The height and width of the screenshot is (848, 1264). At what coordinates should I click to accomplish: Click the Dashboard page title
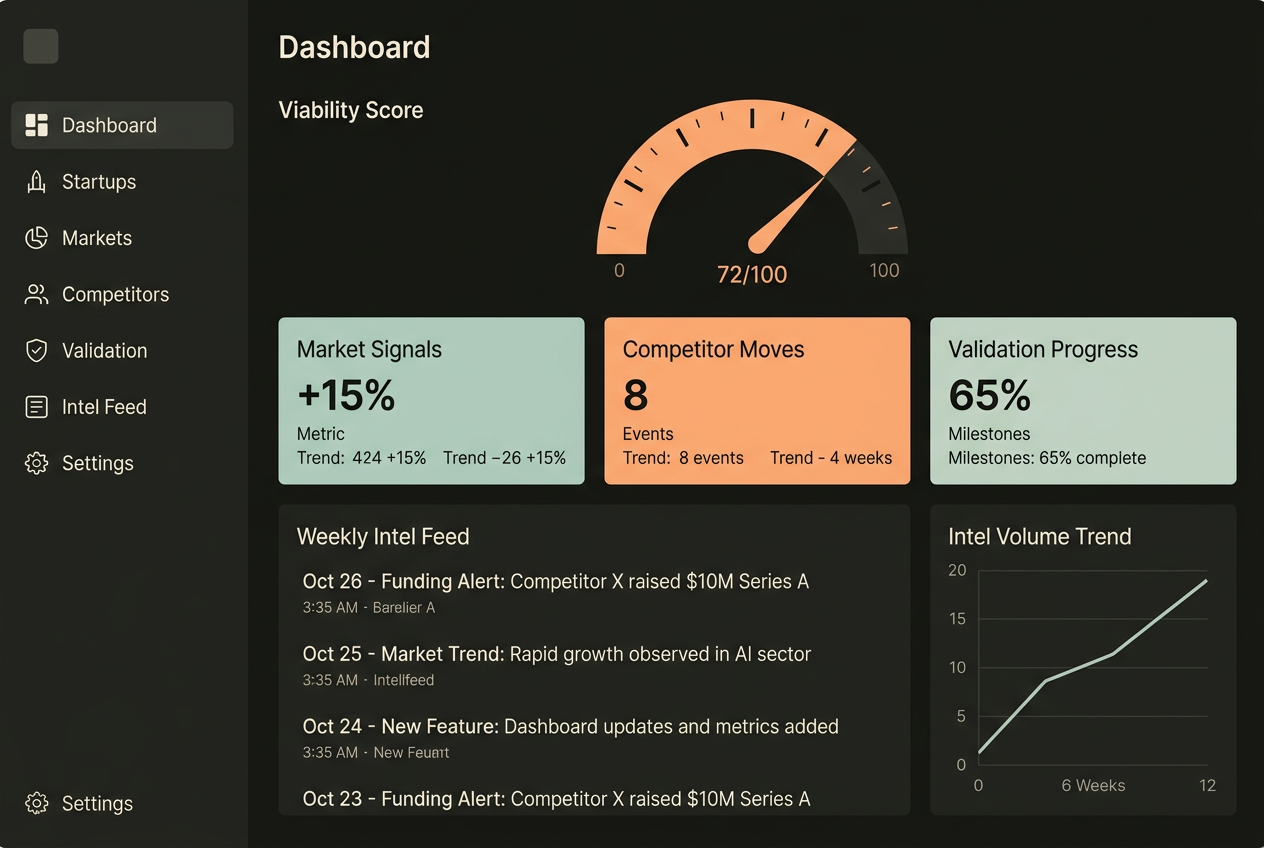tap(354, 47)
